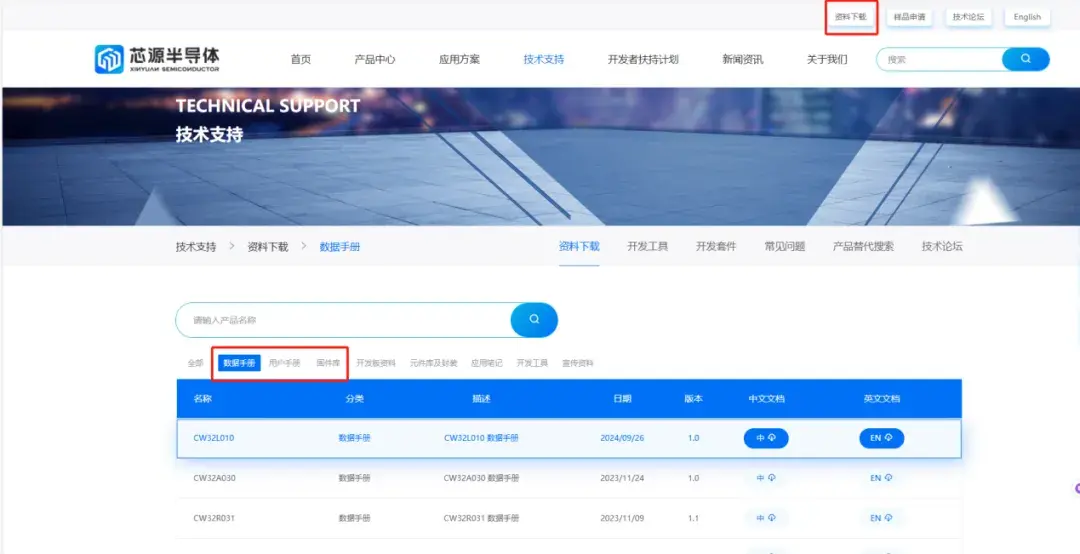The height and width of the screenshot is (554, 1080).
Task: Click the product-name search magnifier button
Action: click(534, 320)
